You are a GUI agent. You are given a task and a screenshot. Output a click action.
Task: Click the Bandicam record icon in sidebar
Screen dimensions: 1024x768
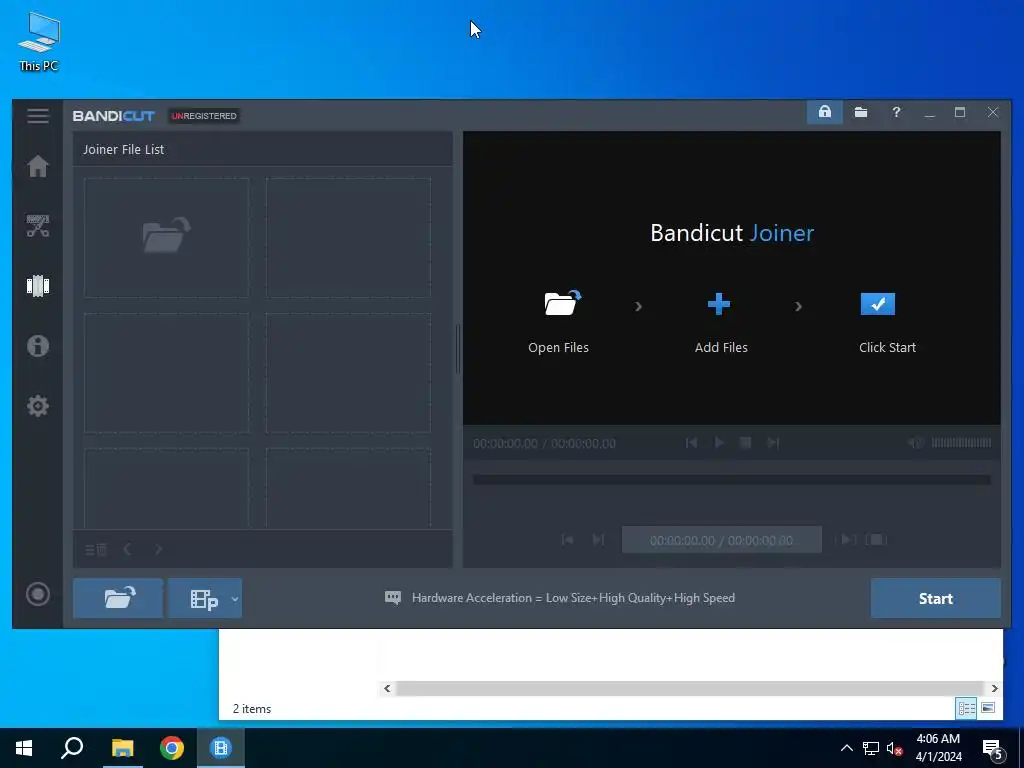coord(38,594)
